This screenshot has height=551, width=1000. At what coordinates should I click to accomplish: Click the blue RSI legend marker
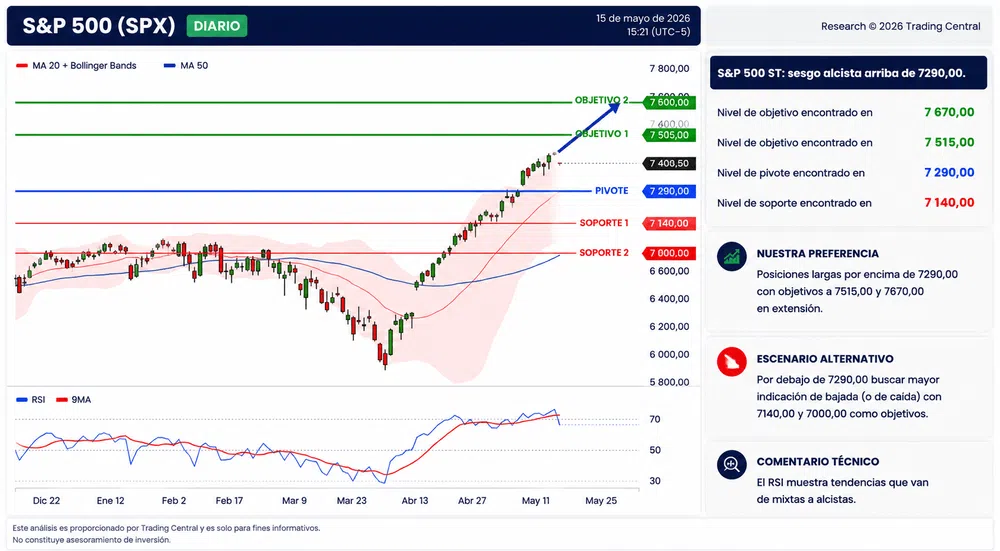coord(22,400)
